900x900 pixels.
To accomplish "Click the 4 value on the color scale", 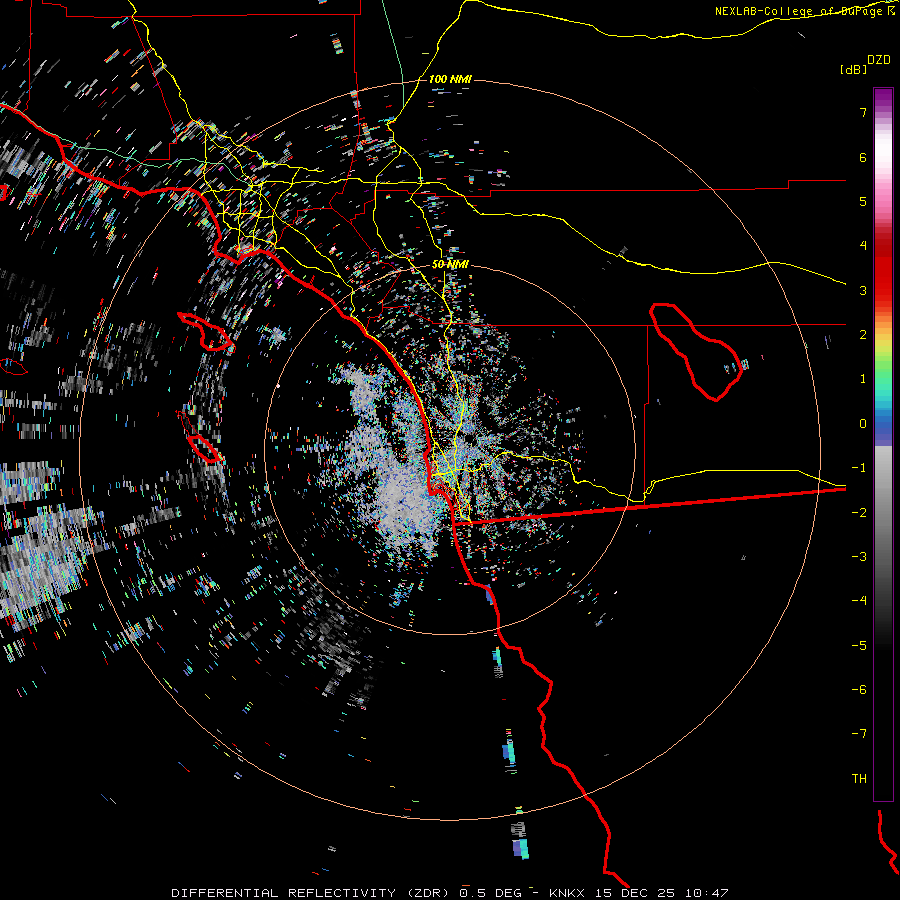I will click(x=863, y=246).
